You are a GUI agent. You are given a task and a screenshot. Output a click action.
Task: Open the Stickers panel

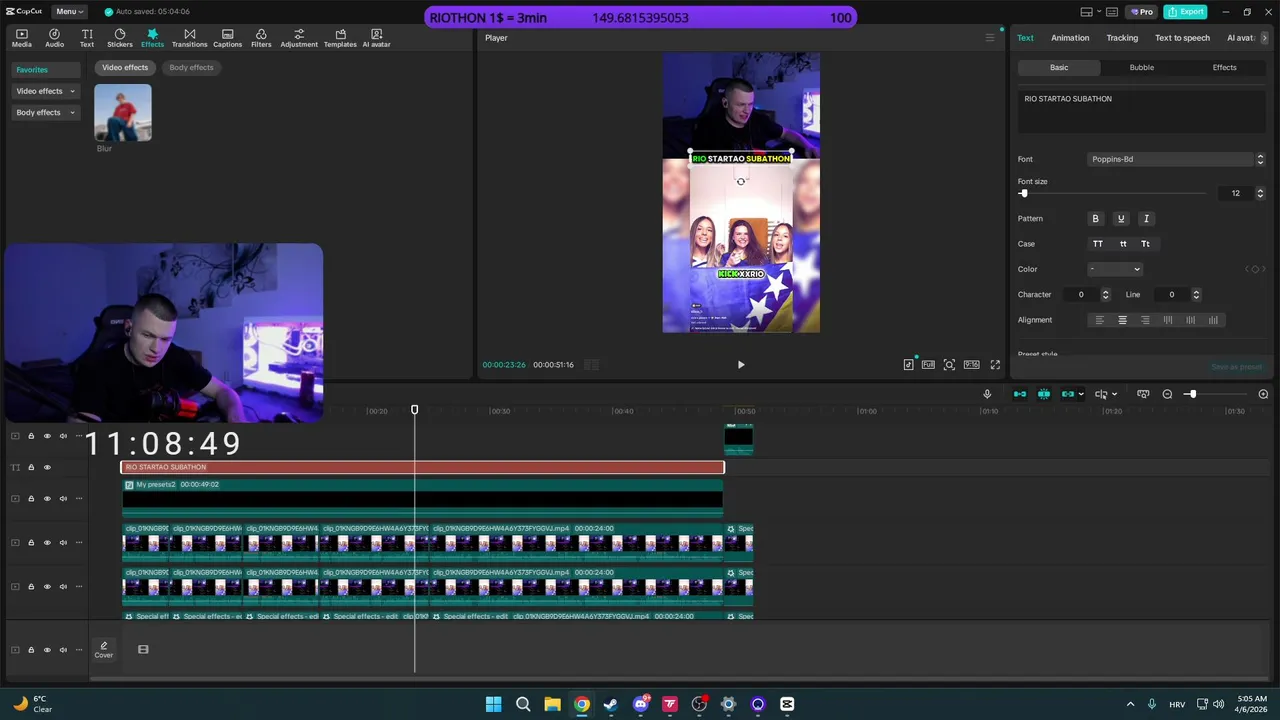pos(120,38)
